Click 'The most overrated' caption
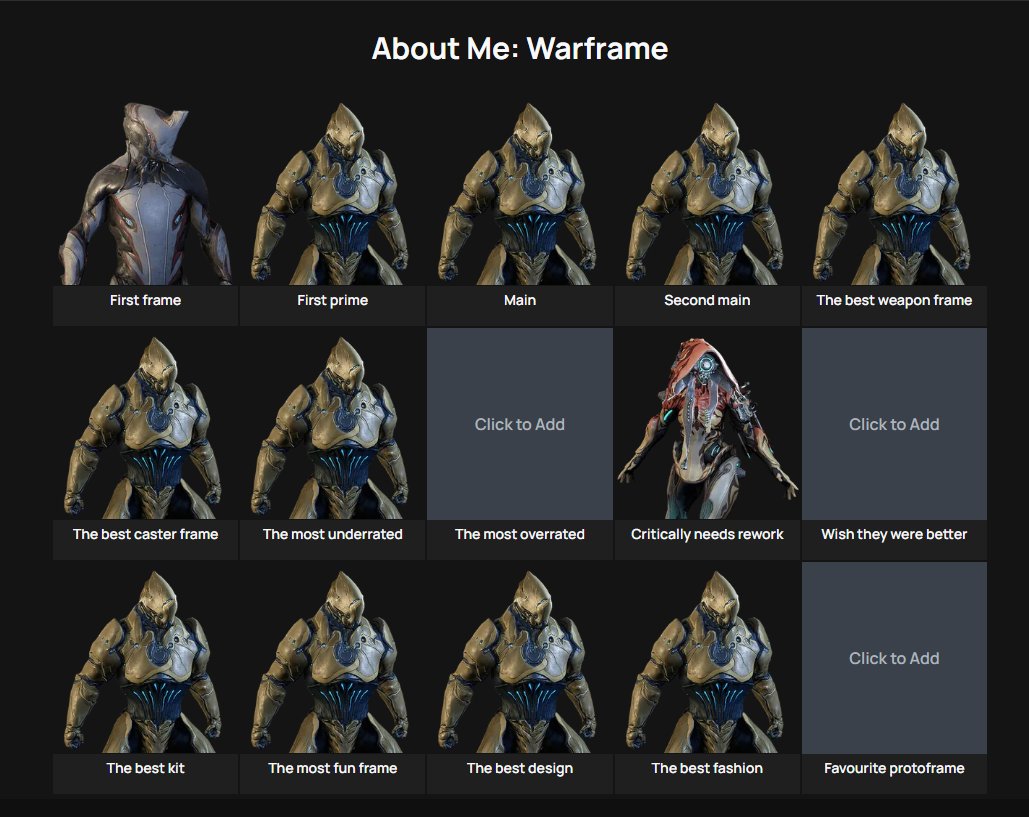 [x=520, y=534]
